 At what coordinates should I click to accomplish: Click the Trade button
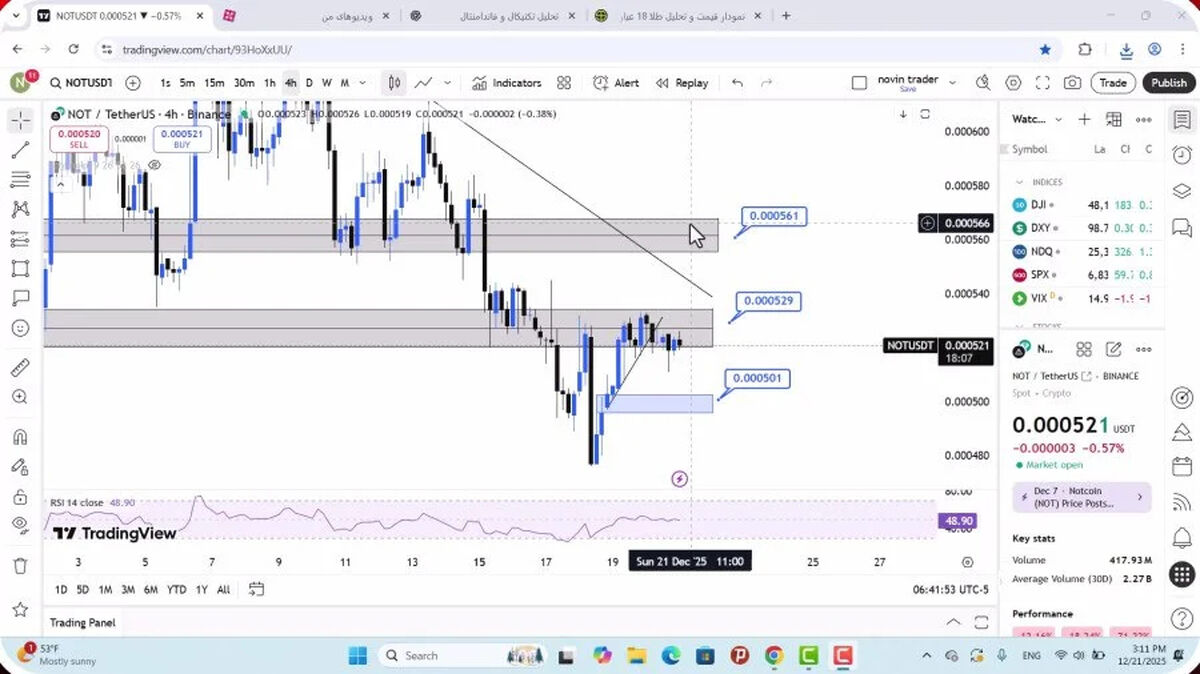click(1113, 83)
